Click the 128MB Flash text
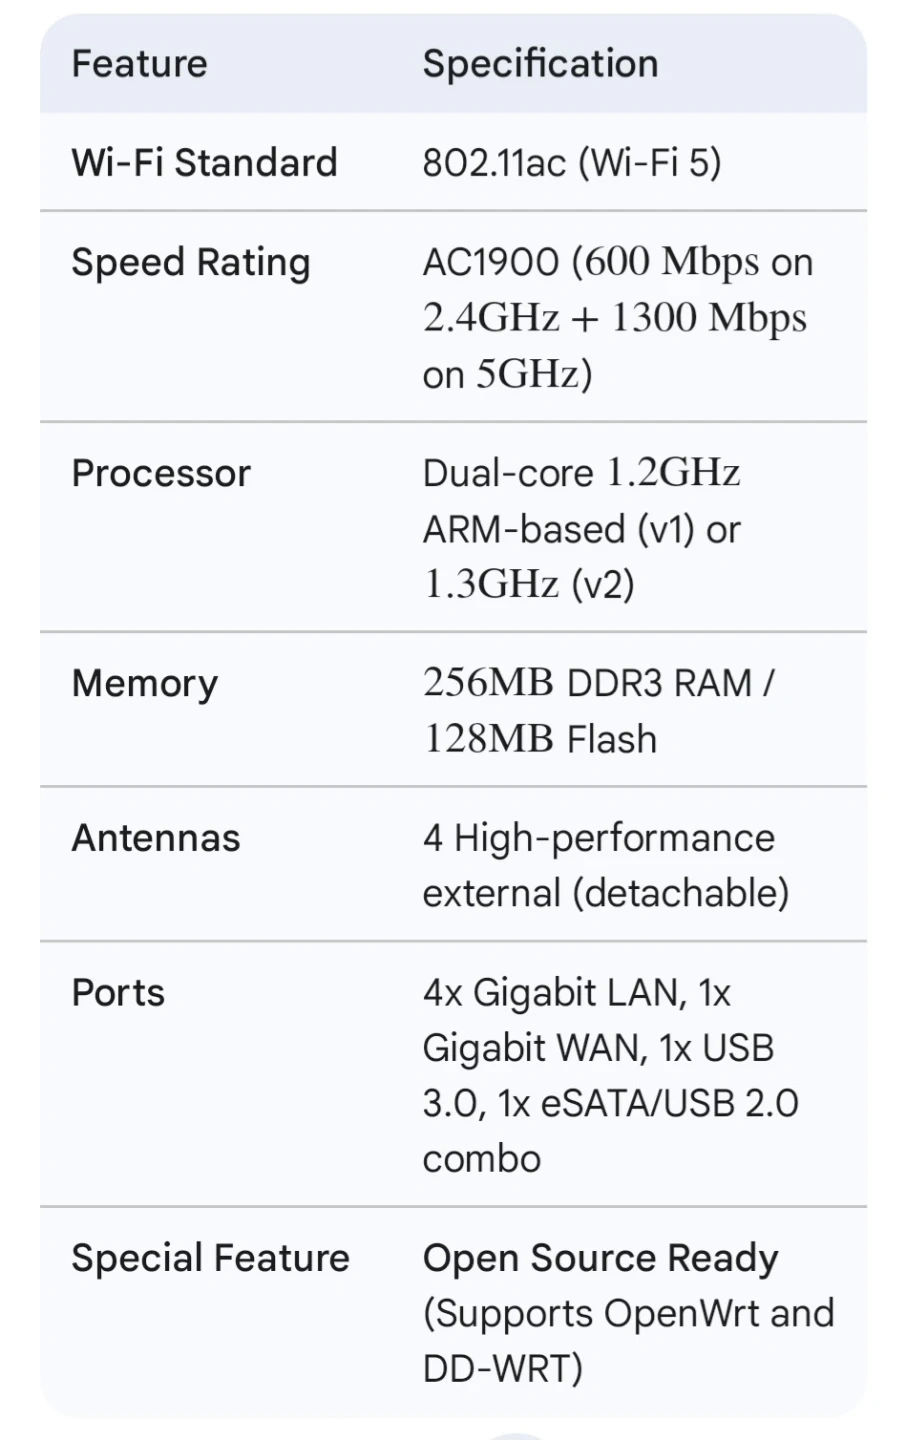 [x=540, y=739]
